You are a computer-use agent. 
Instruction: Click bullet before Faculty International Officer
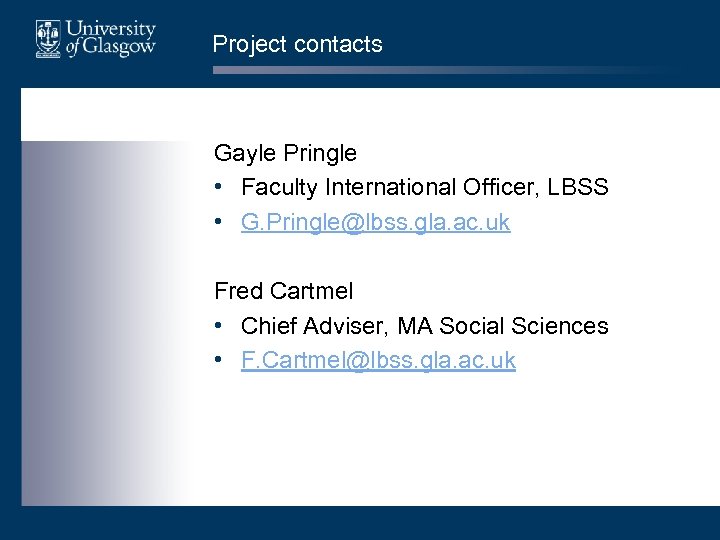coord(219,188)
